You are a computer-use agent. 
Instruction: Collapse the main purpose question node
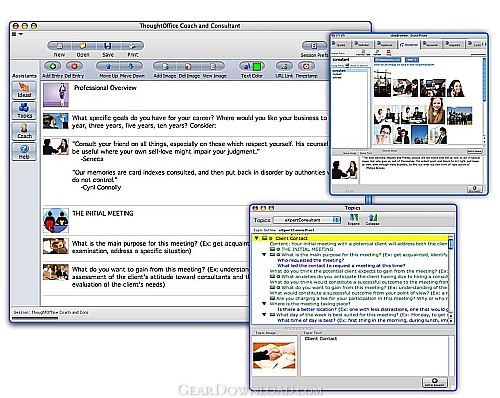click(264, 255)
